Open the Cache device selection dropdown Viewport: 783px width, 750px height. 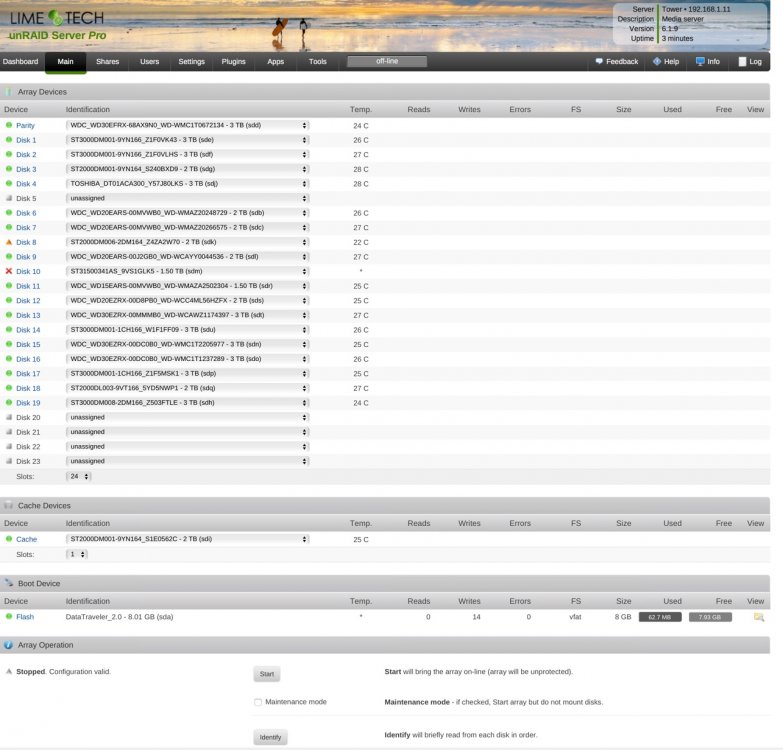(x=188, y=539)
